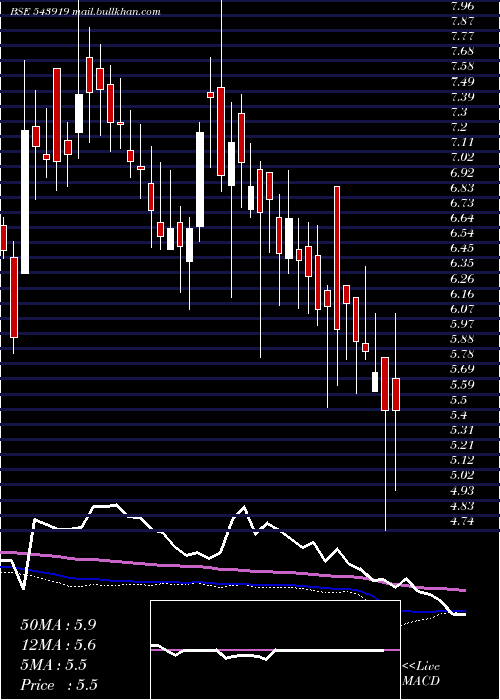Click the MACD inset chart box
This screenshot has width=500, height=700.
275,650
